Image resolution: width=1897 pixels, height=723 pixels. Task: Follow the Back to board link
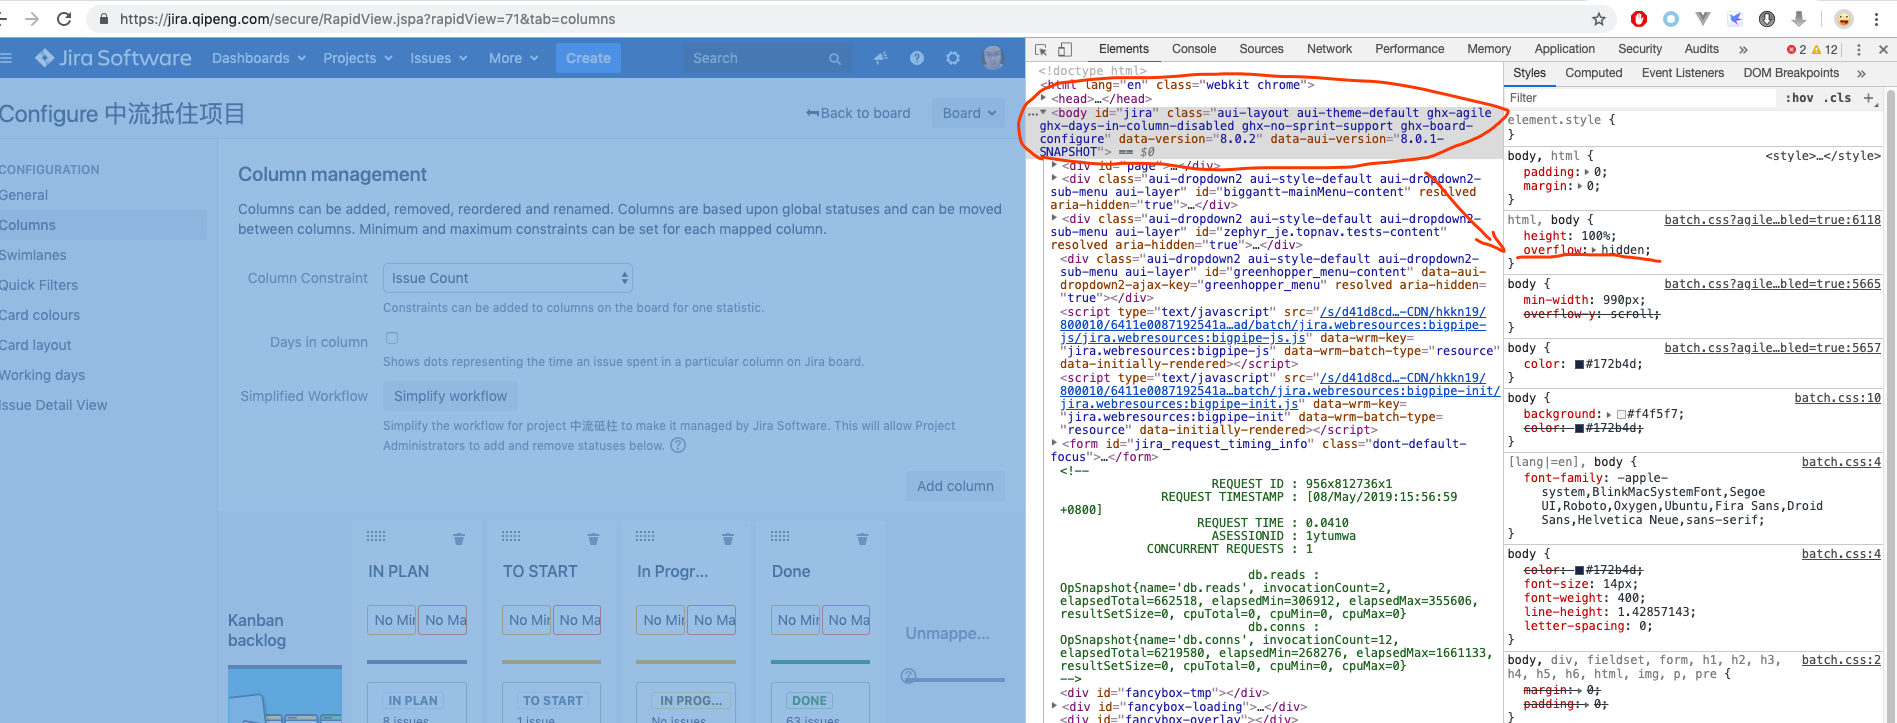point(858,113)
